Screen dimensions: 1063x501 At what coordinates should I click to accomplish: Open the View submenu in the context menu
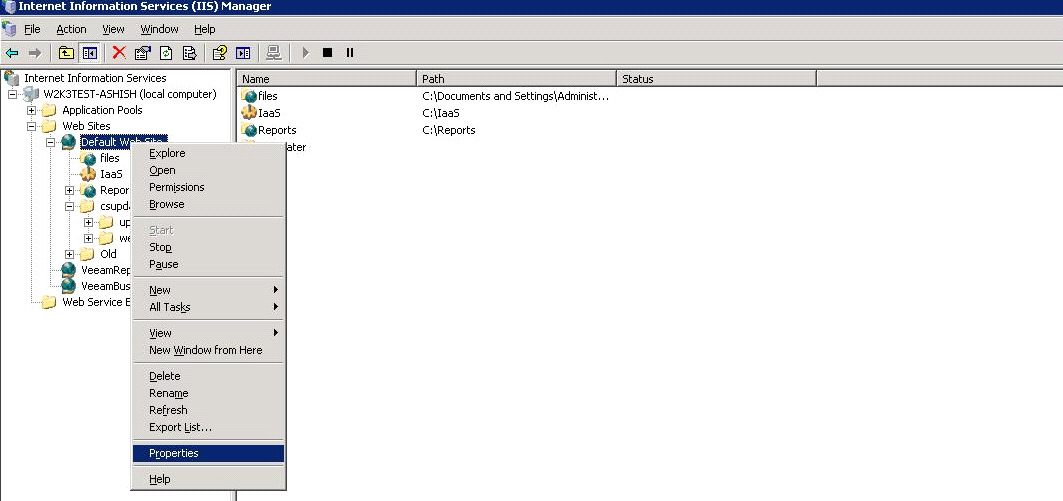coord(208,333)
